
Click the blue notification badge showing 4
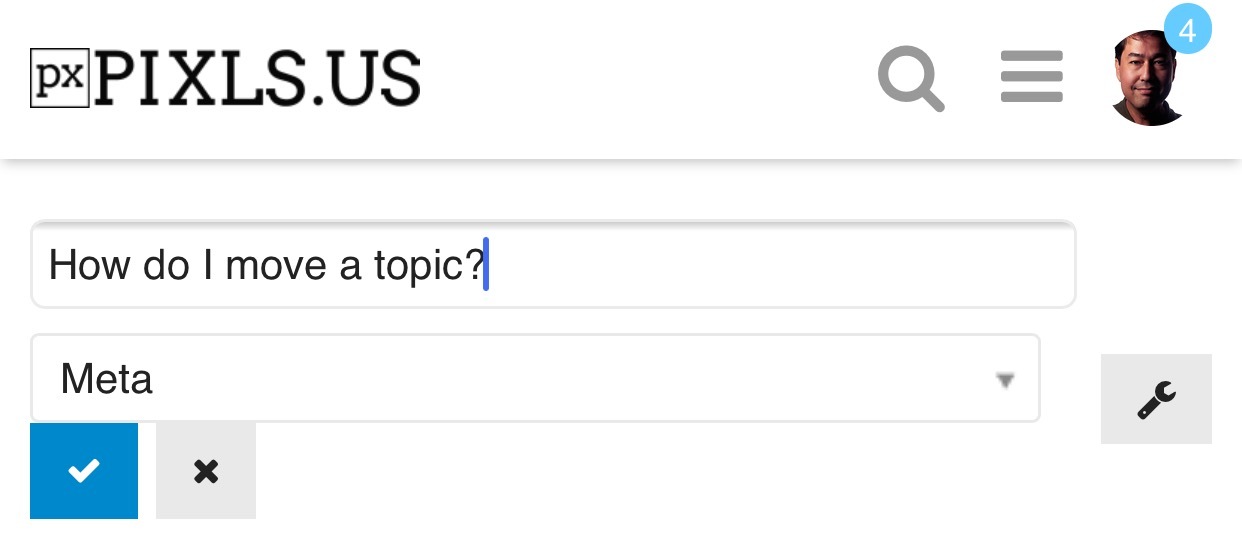click(x=1187, y=30)
